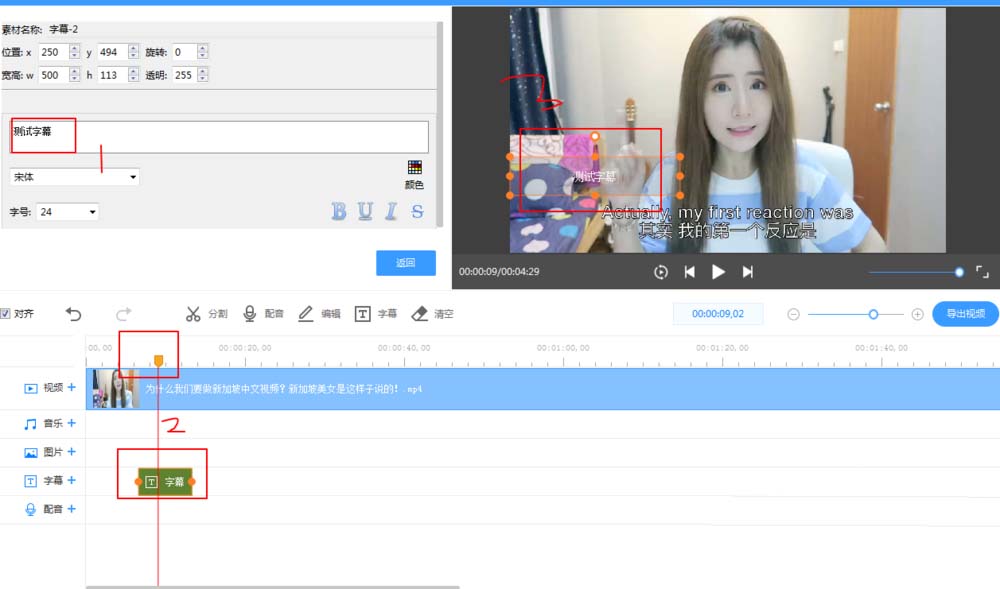Click the 返回 return button

(x=406, y=262)
